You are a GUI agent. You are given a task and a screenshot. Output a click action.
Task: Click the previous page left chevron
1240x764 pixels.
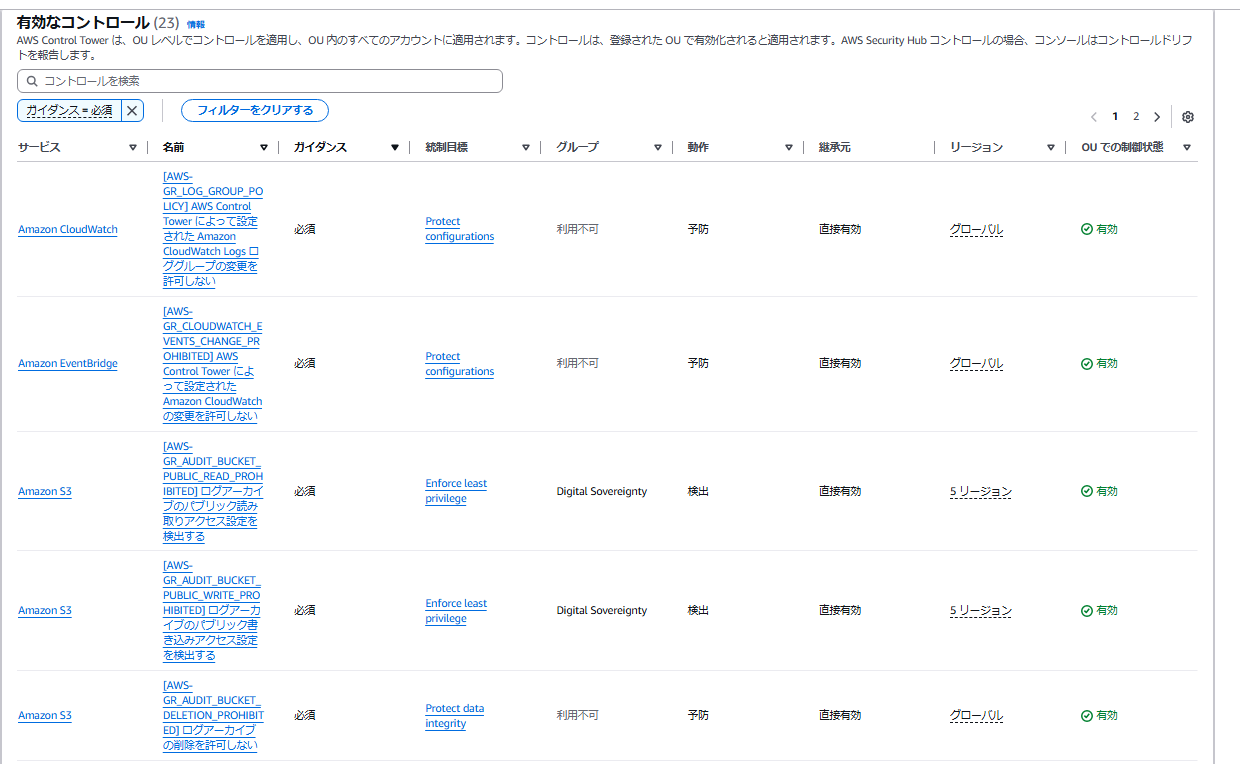(1094, 117)
